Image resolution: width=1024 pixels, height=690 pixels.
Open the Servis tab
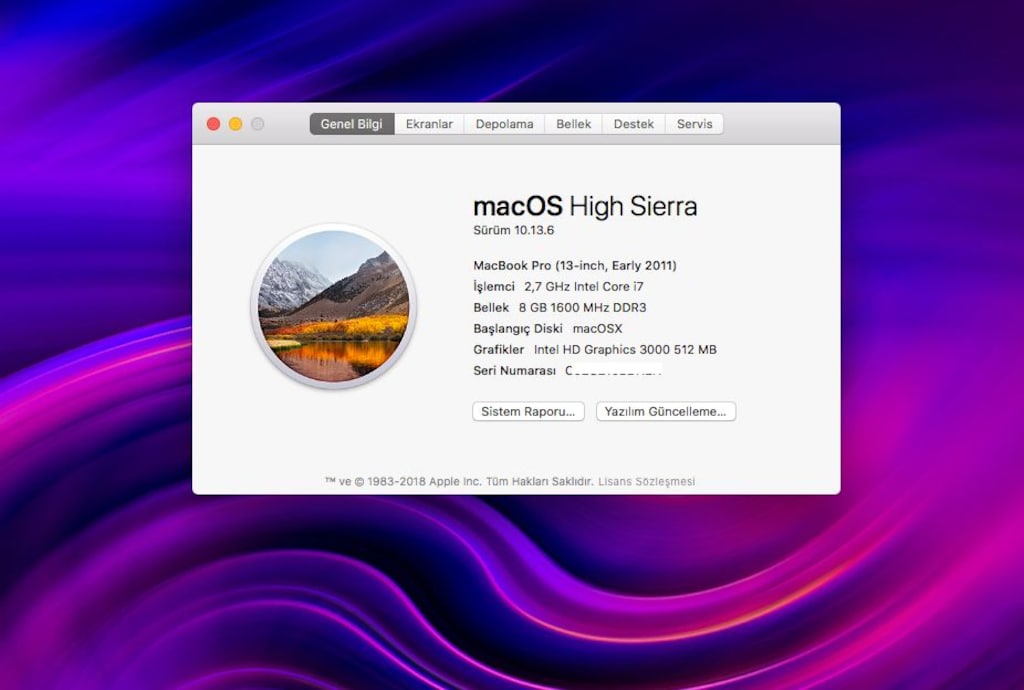(x=694, y=124)
